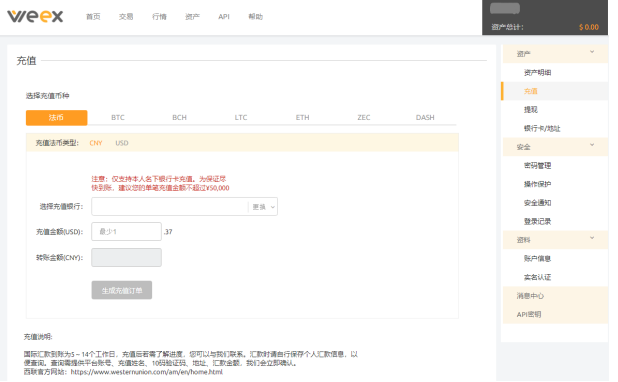Collapse the 安全 sidebar section chevron

coord(592,145)
